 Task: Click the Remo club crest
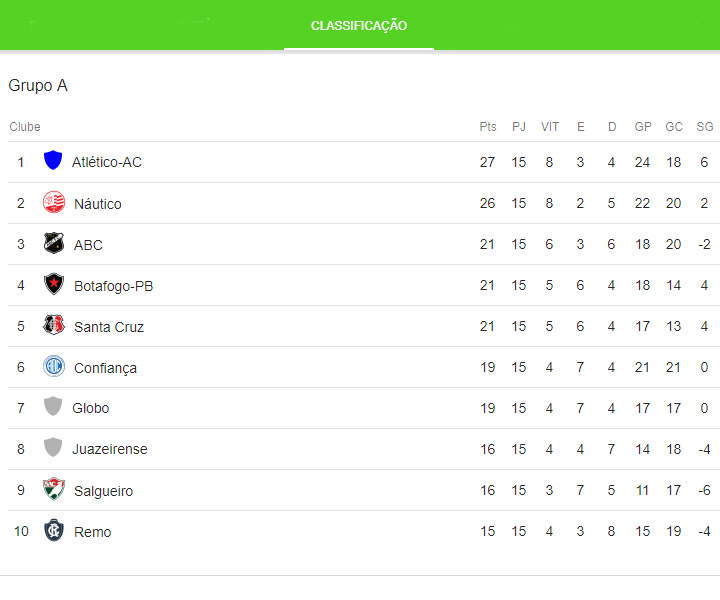tap(54, 531)
